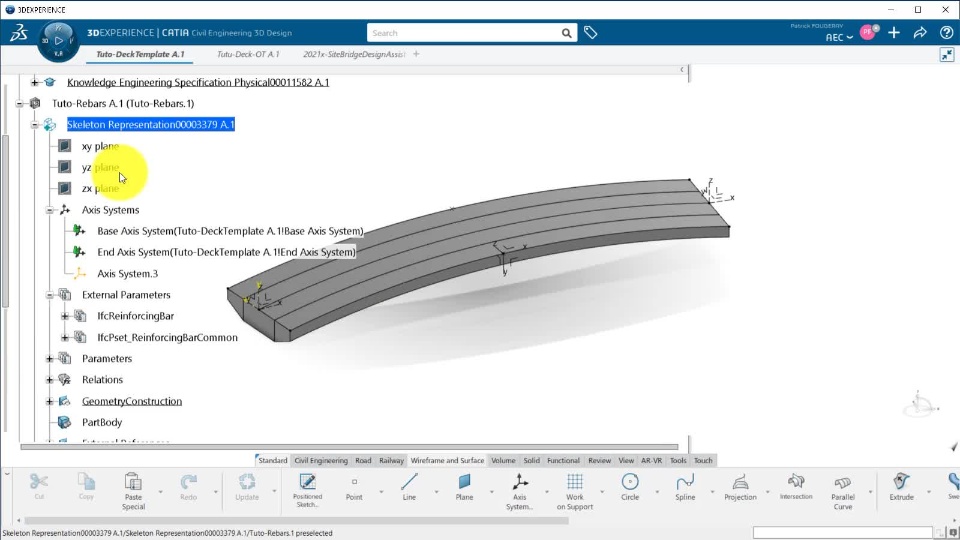Open the Road toolbar tab

[363, 460]
